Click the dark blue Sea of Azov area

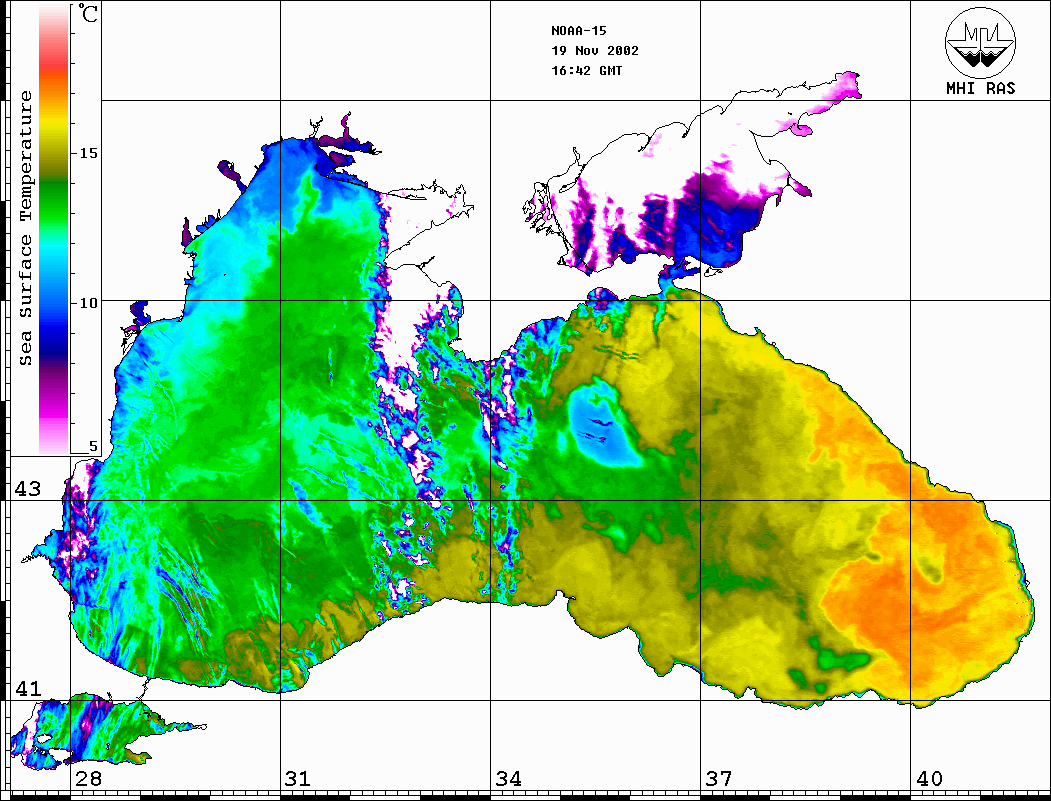(x=721, y=228)
